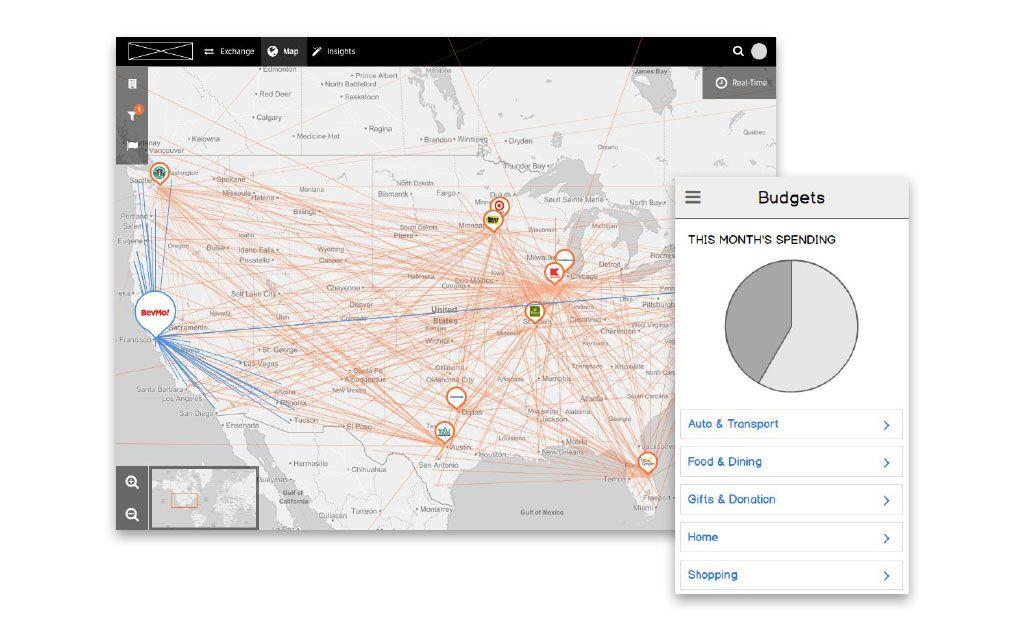Switch to the Insights tab
1024x630 pixels.
(333, 51)
